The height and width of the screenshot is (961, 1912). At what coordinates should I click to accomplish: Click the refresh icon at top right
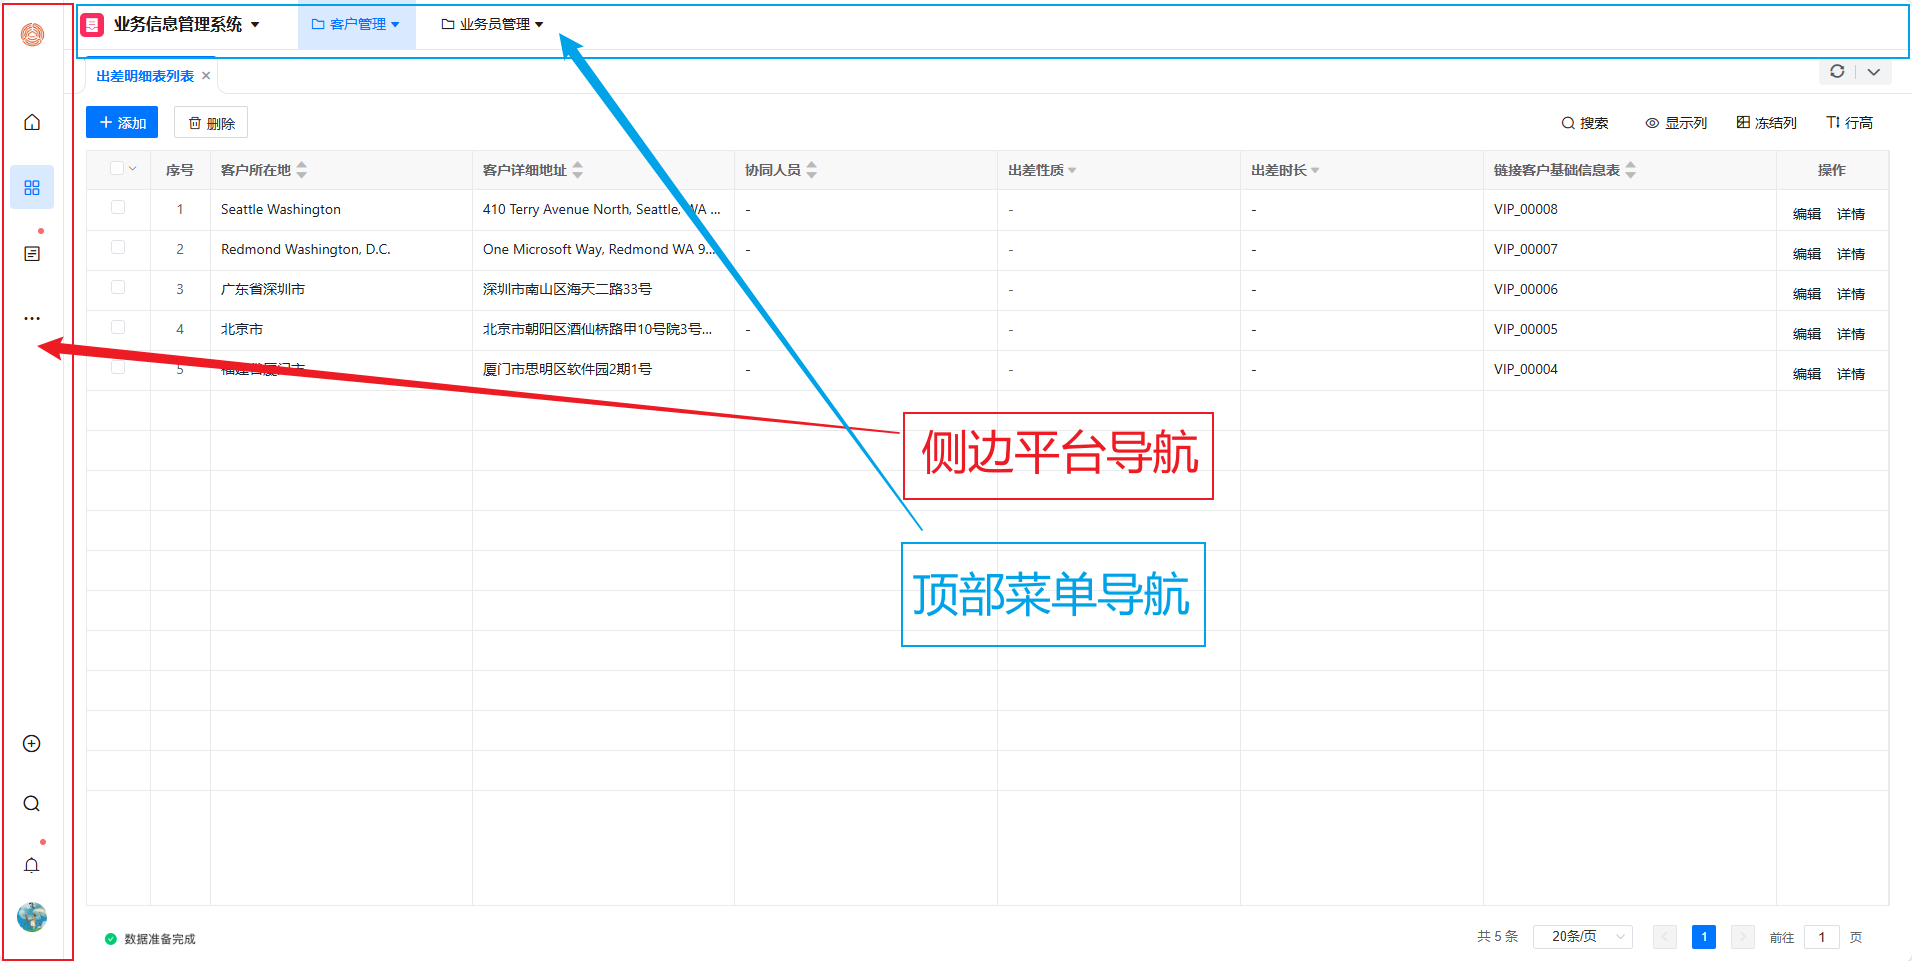pos(1837,72)
